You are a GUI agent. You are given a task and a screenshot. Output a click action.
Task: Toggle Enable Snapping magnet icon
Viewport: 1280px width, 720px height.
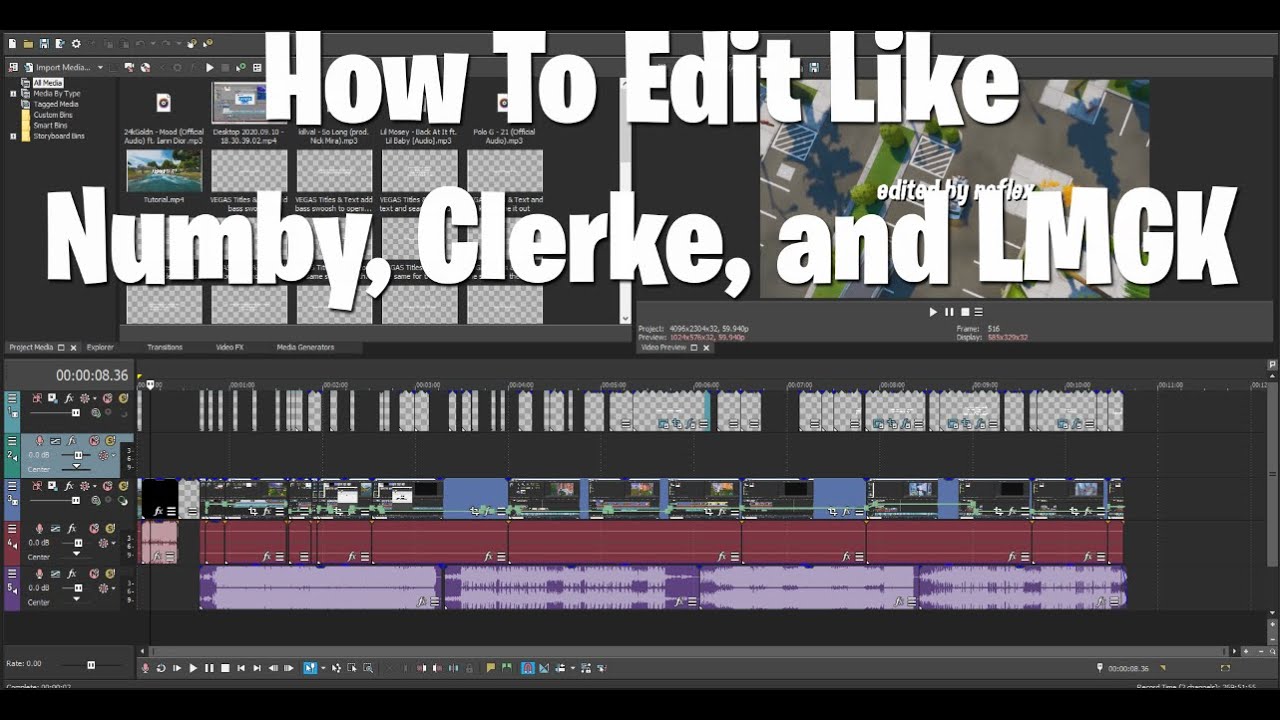(527, 668)
